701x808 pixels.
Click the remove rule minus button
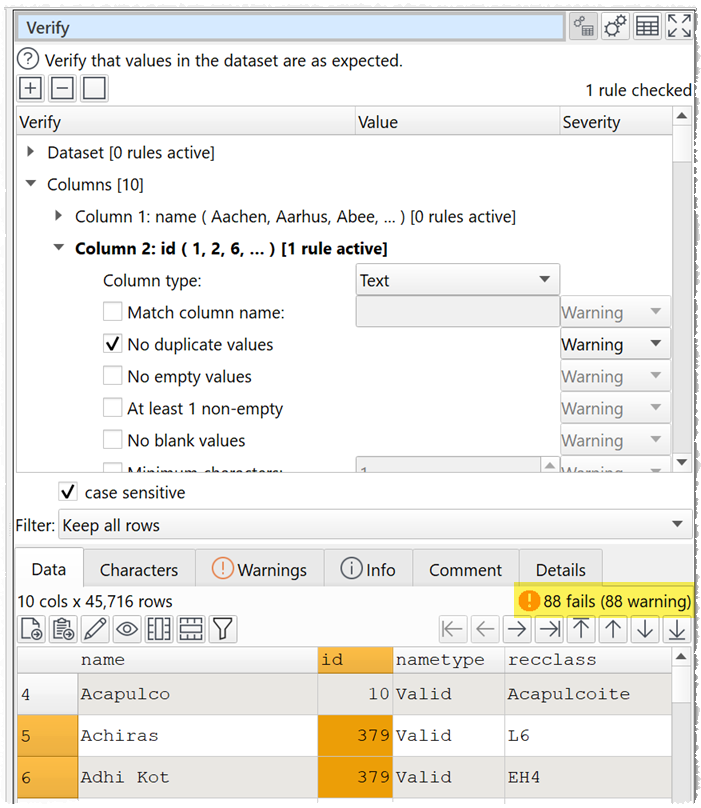tap(62, 89)
